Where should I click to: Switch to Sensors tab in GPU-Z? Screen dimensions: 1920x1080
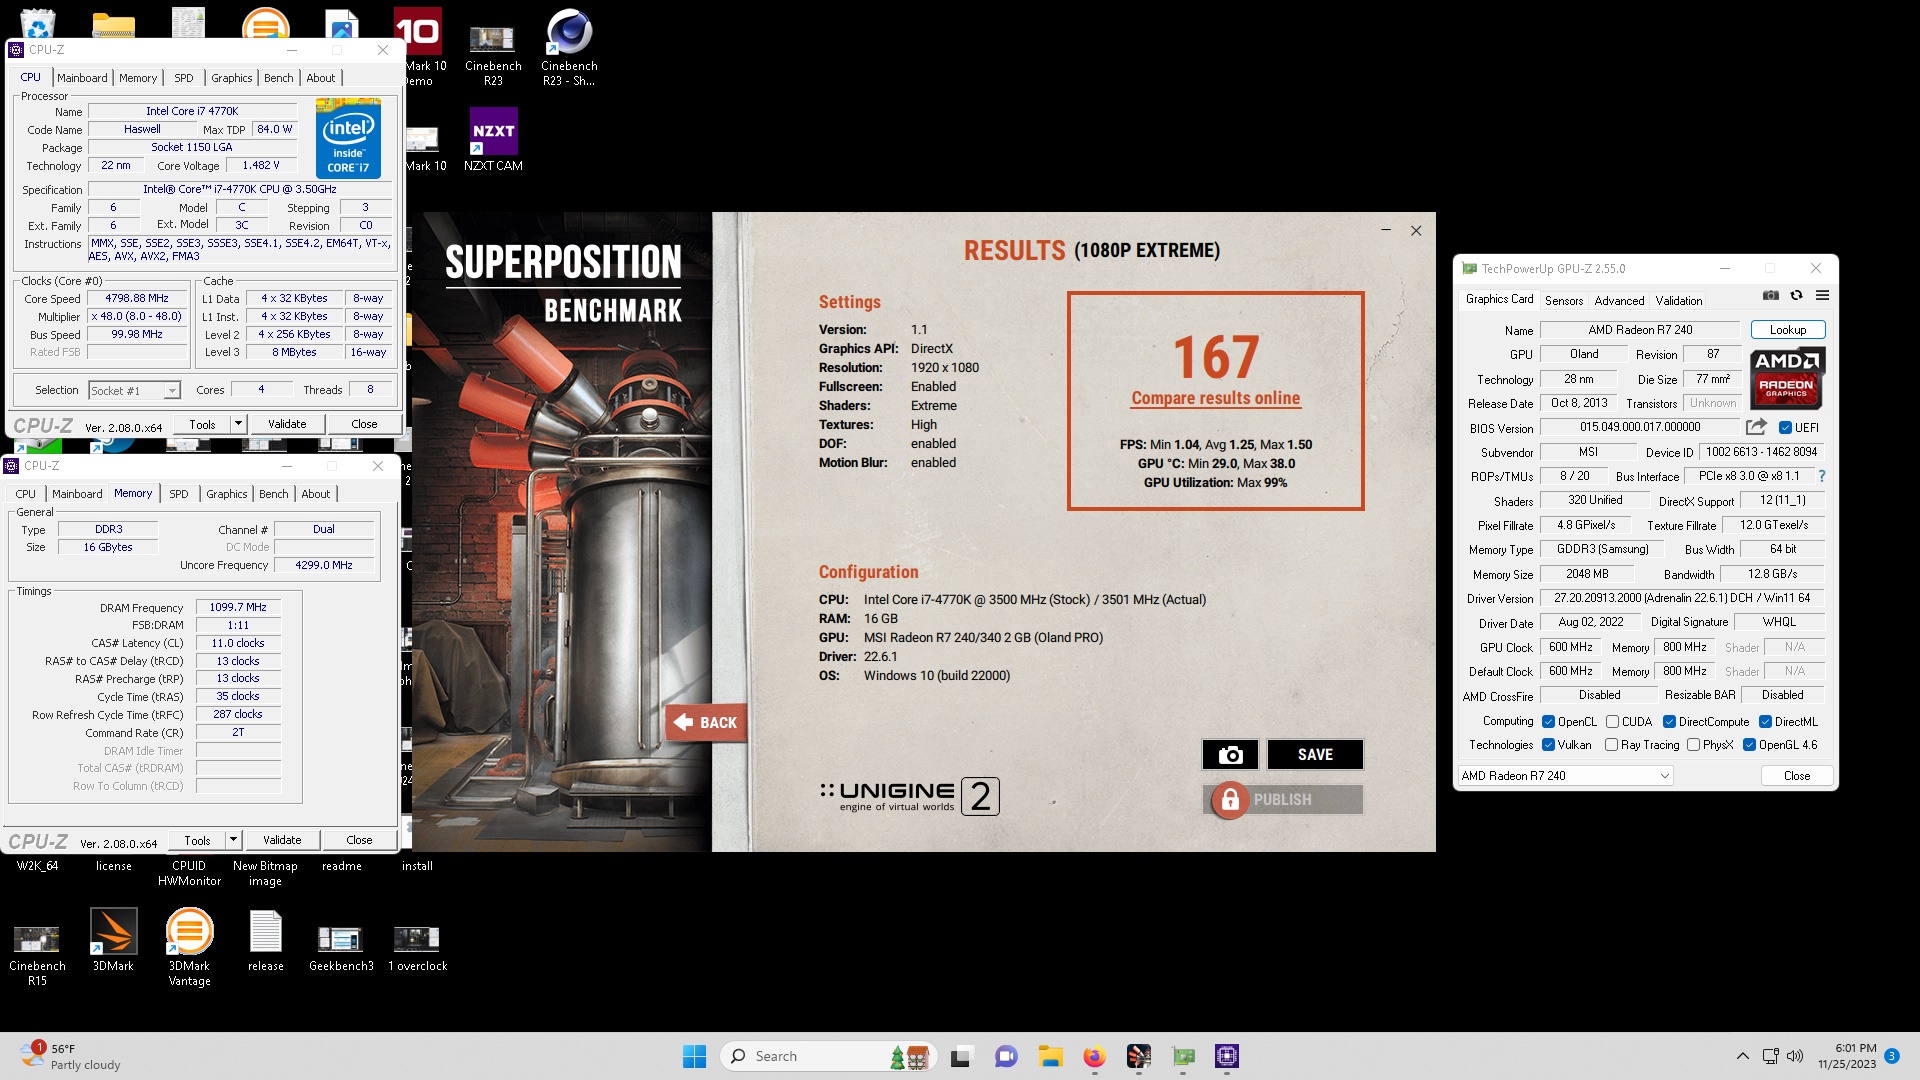[1564, 300]
